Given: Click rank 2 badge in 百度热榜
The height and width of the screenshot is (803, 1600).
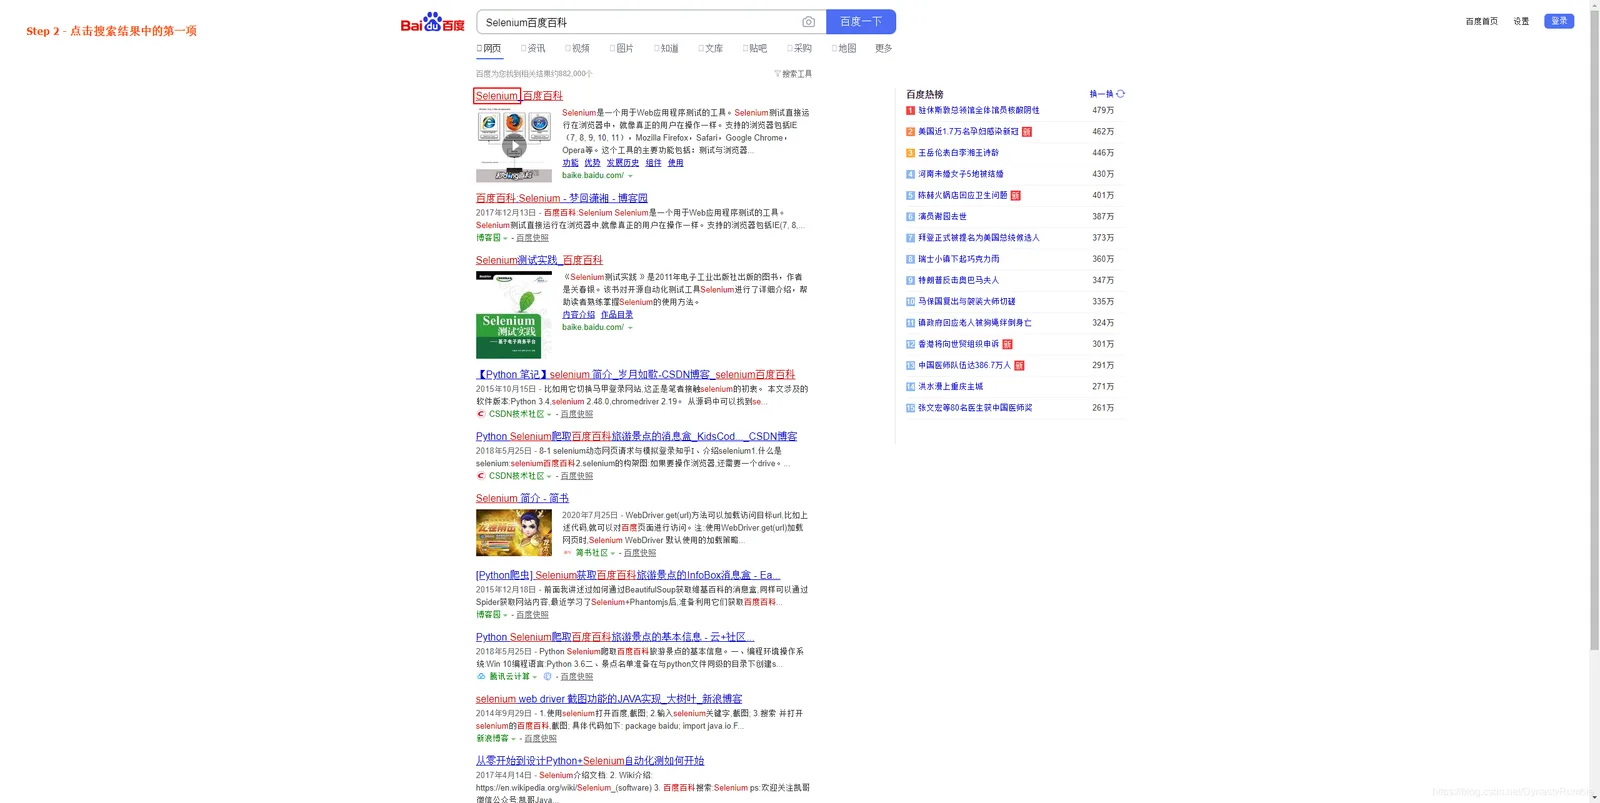Looking at the screenshot, I should [910, 132].
